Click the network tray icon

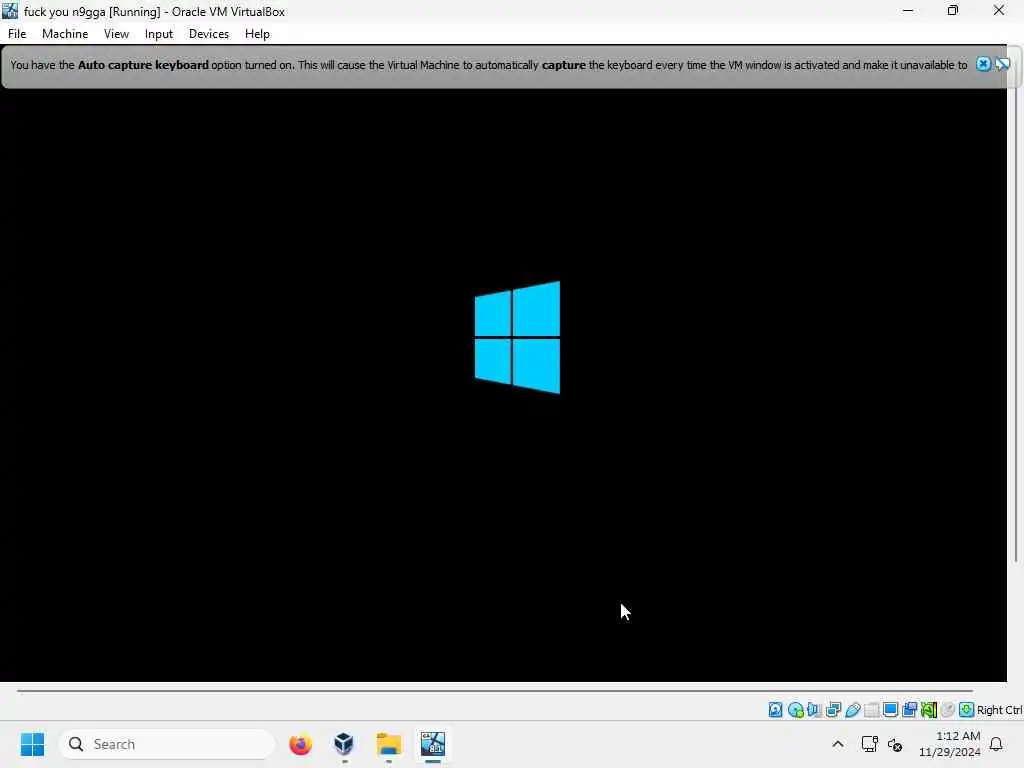[x=869, y=744]
